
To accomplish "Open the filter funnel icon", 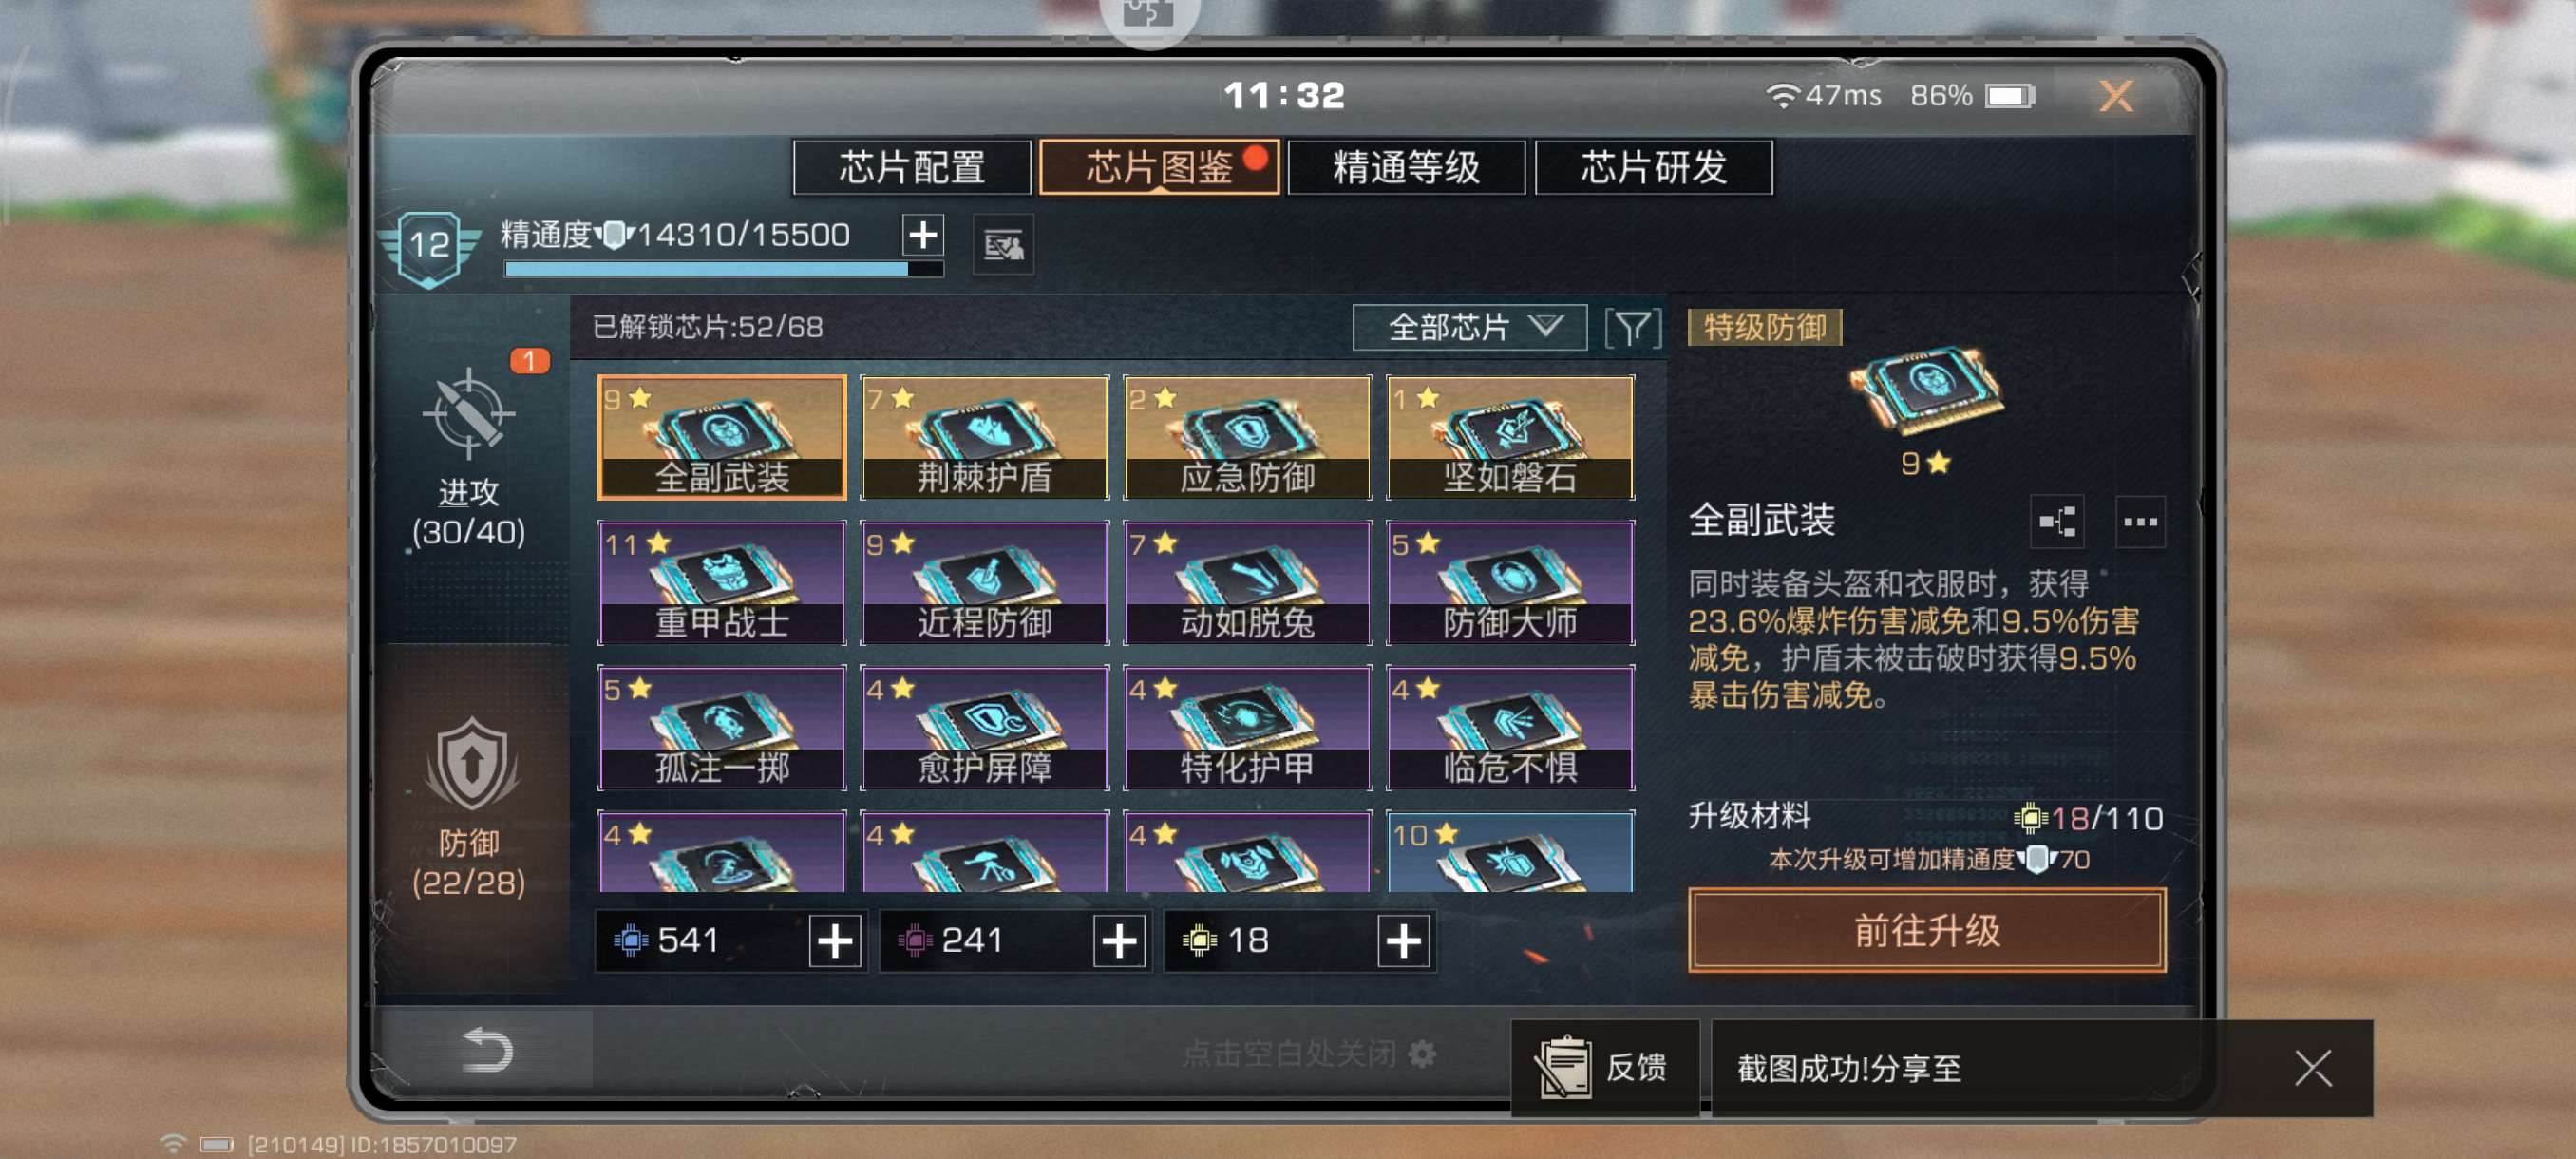I will click(x=1632, y=327).
